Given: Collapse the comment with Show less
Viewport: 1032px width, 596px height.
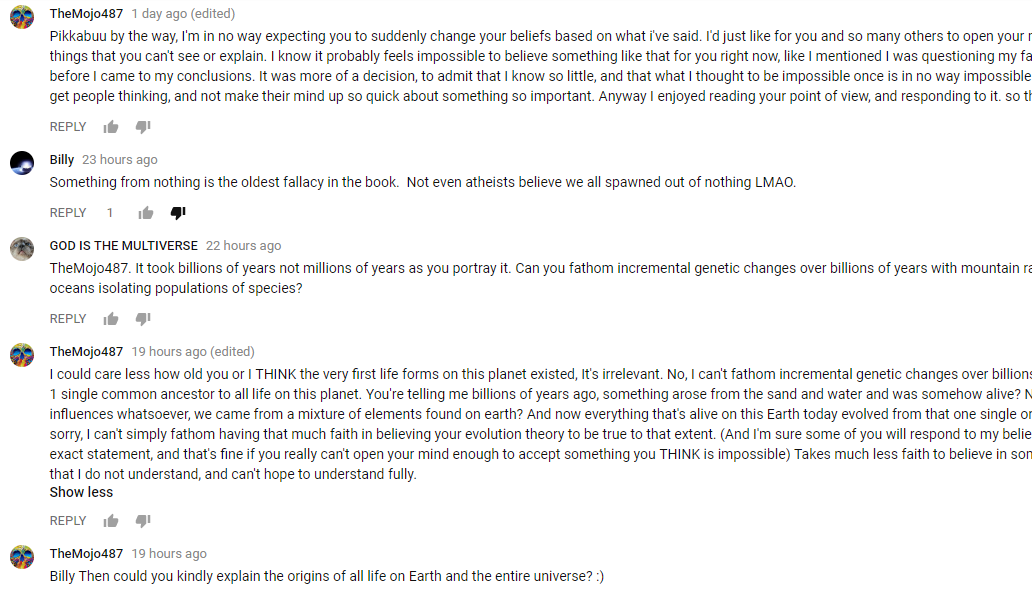Looking at the screenshot, I should (x=81, y=492).
